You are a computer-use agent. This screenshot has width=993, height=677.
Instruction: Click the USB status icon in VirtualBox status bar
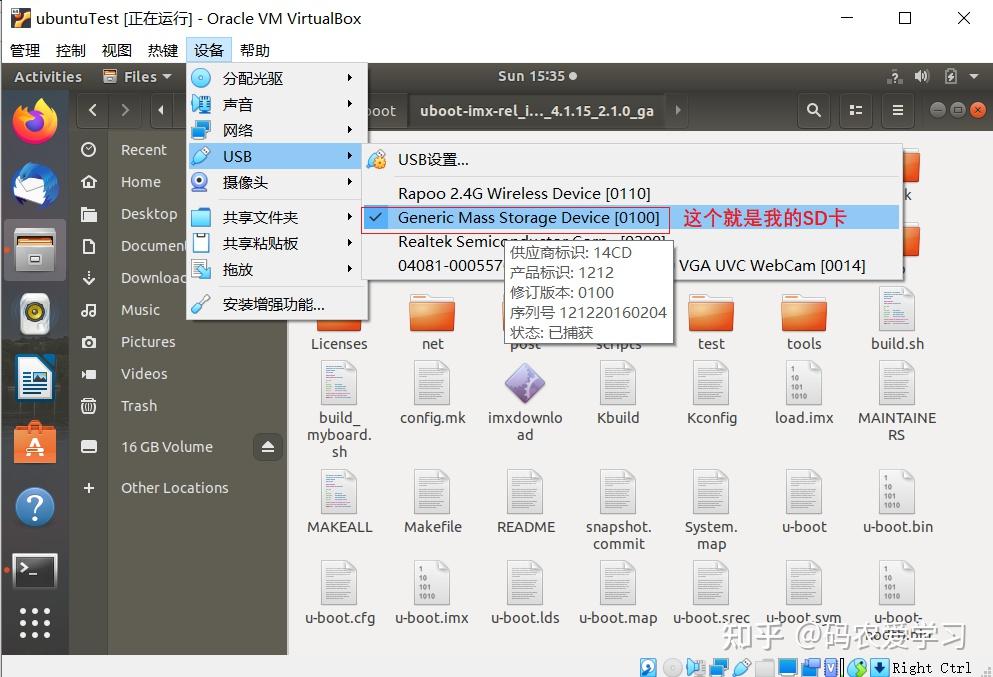click(740, 666)
